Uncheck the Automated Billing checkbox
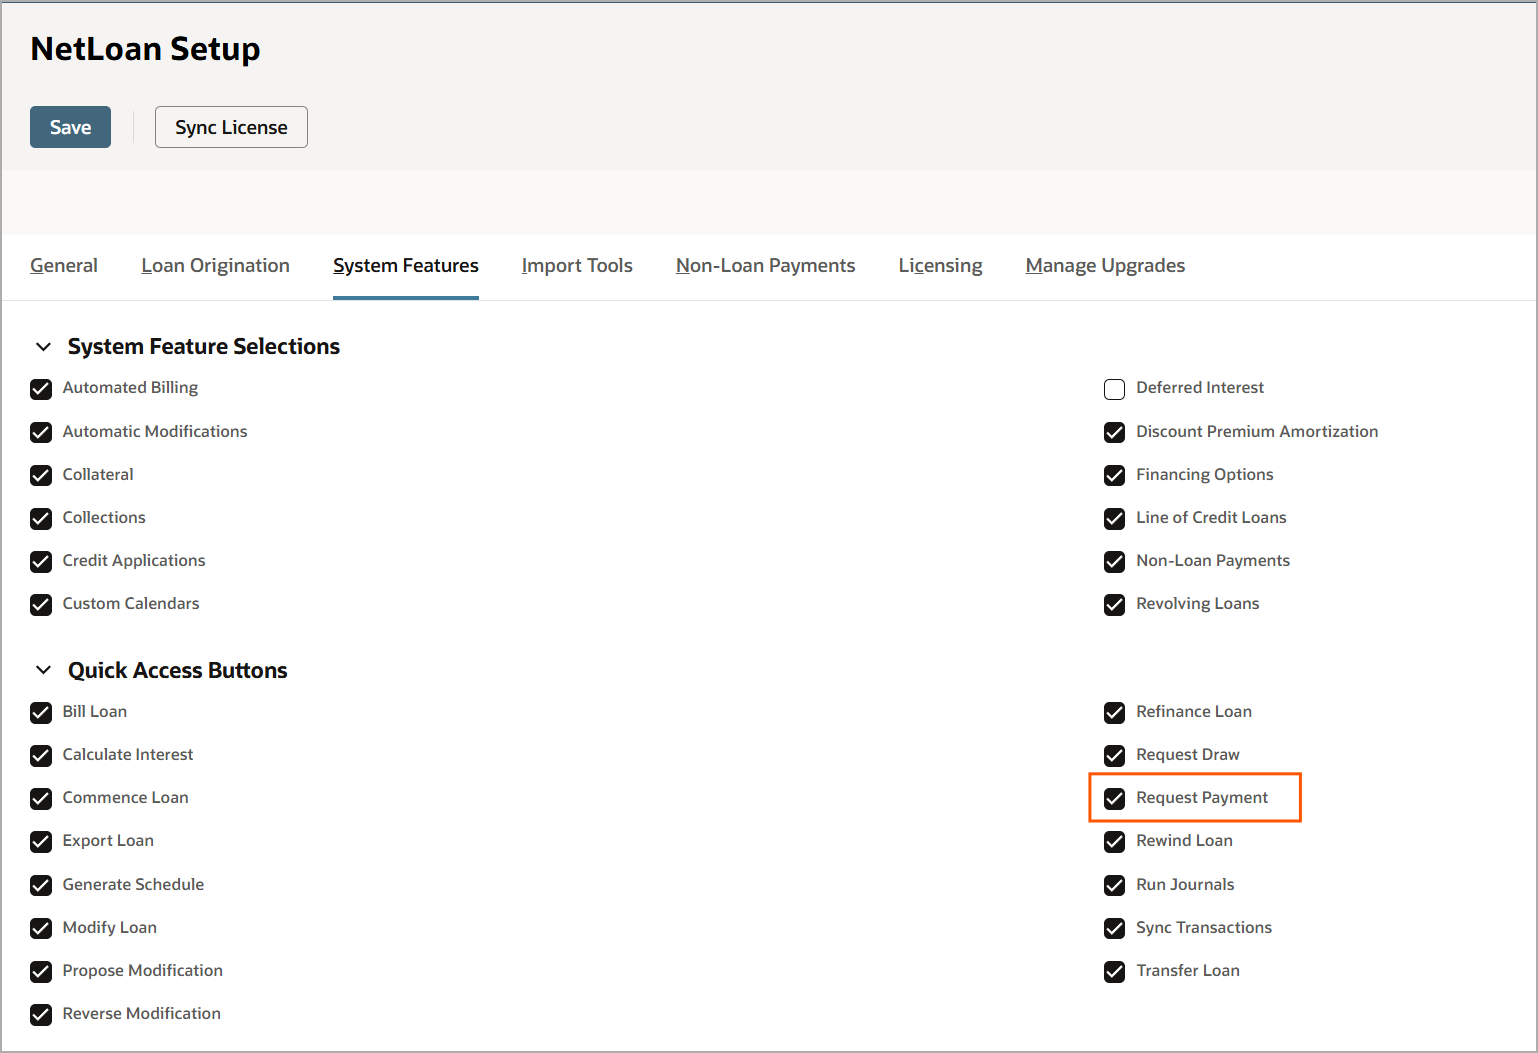The width and height of the screenshot is (1538, 1053). point(41,389)
